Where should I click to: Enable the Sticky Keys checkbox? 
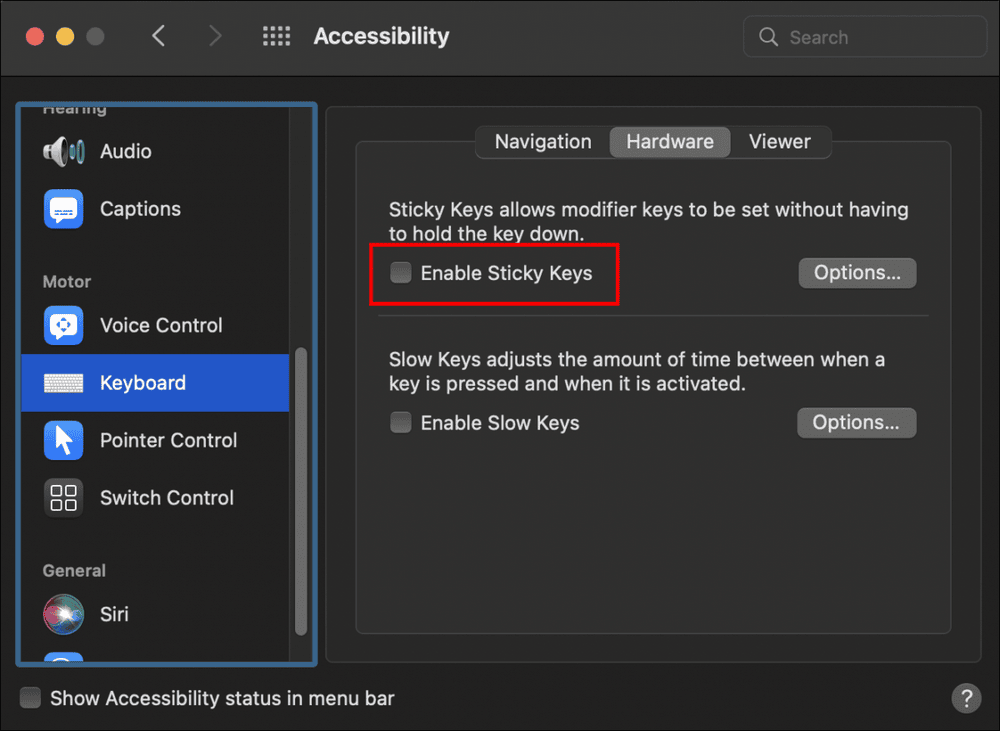click(401, 273)
